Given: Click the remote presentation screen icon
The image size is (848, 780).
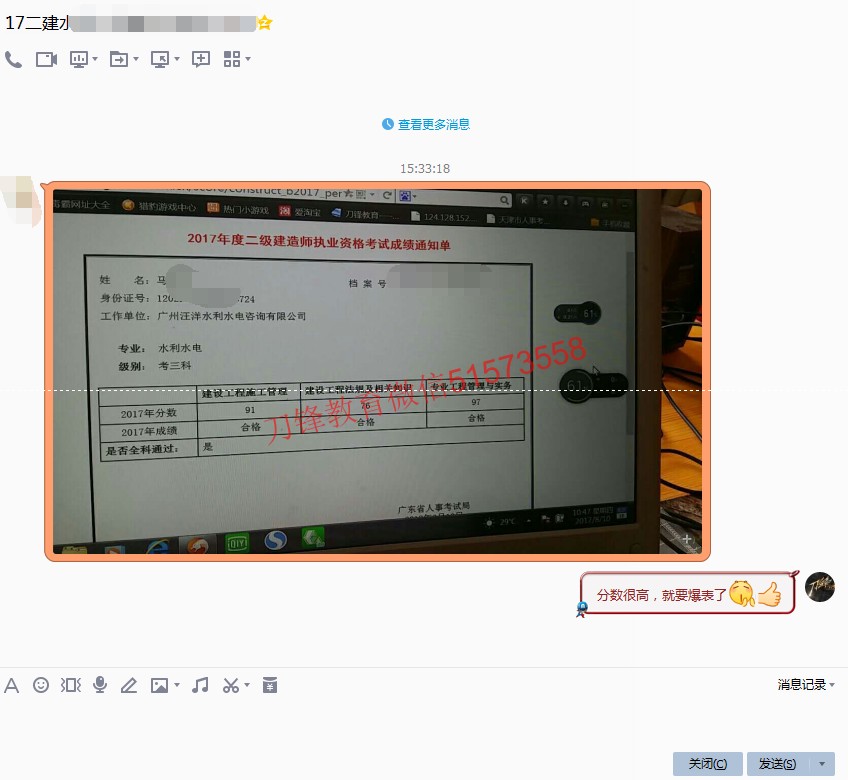Looking at the screenshot, I should [79, 59].
